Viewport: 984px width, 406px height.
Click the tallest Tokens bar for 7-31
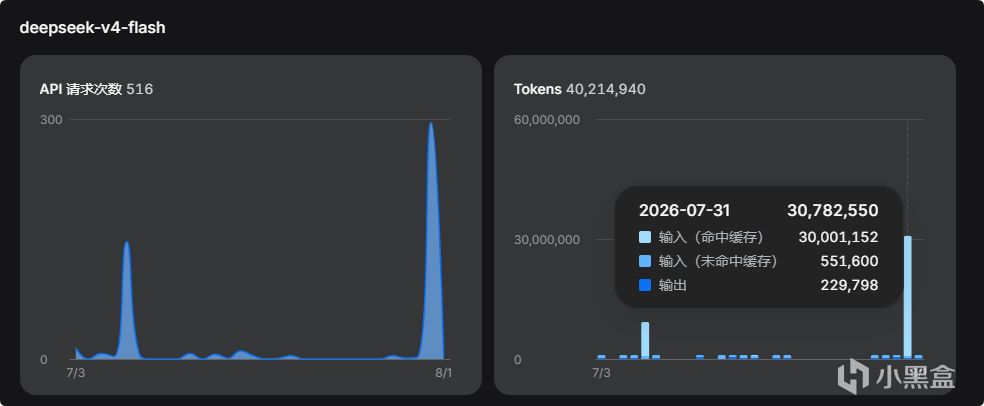907,297
